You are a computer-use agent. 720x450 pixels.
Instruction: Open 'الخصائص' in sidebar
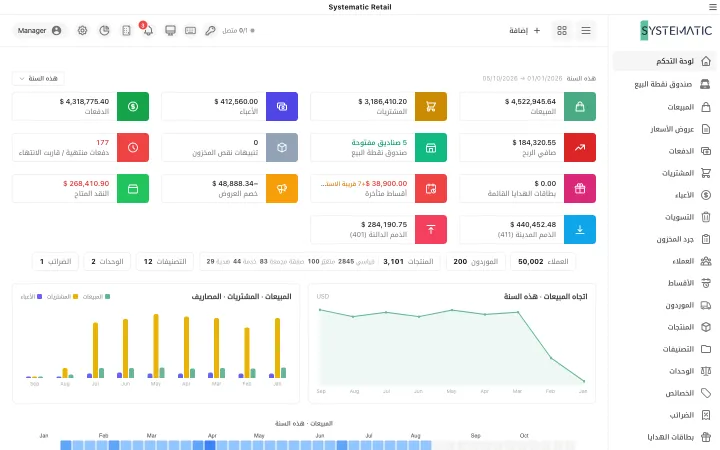(664, 393)
